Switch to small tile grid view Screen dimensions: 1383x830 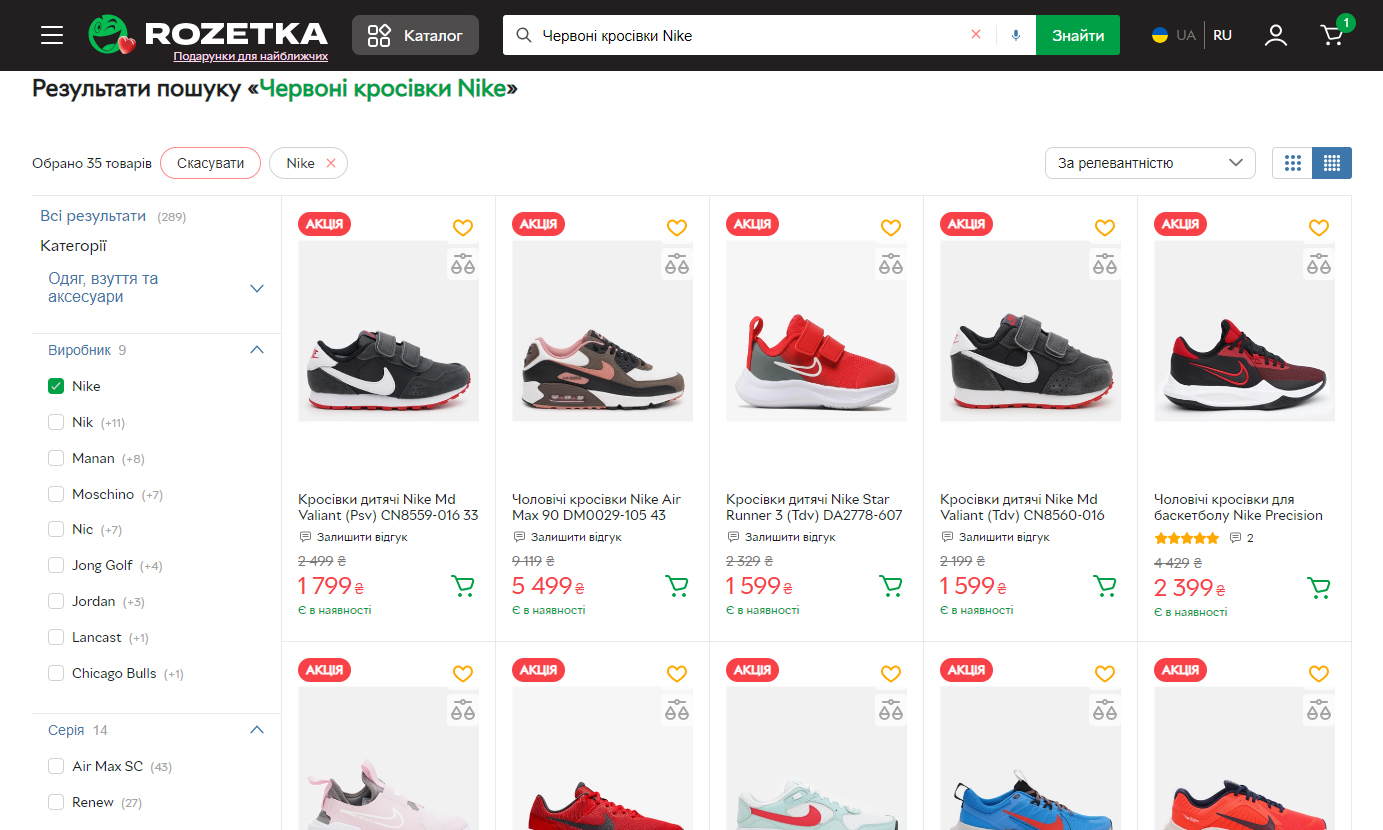[x=1332, y=163]
